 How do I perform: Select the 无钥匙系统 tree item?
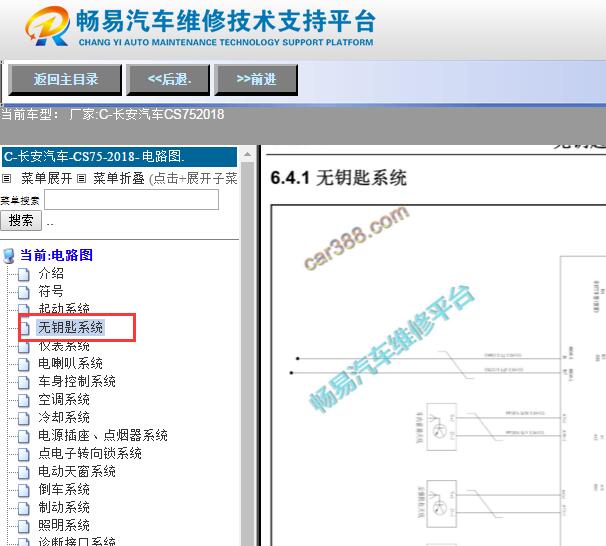pyautogui.click(x=70, y=328)
